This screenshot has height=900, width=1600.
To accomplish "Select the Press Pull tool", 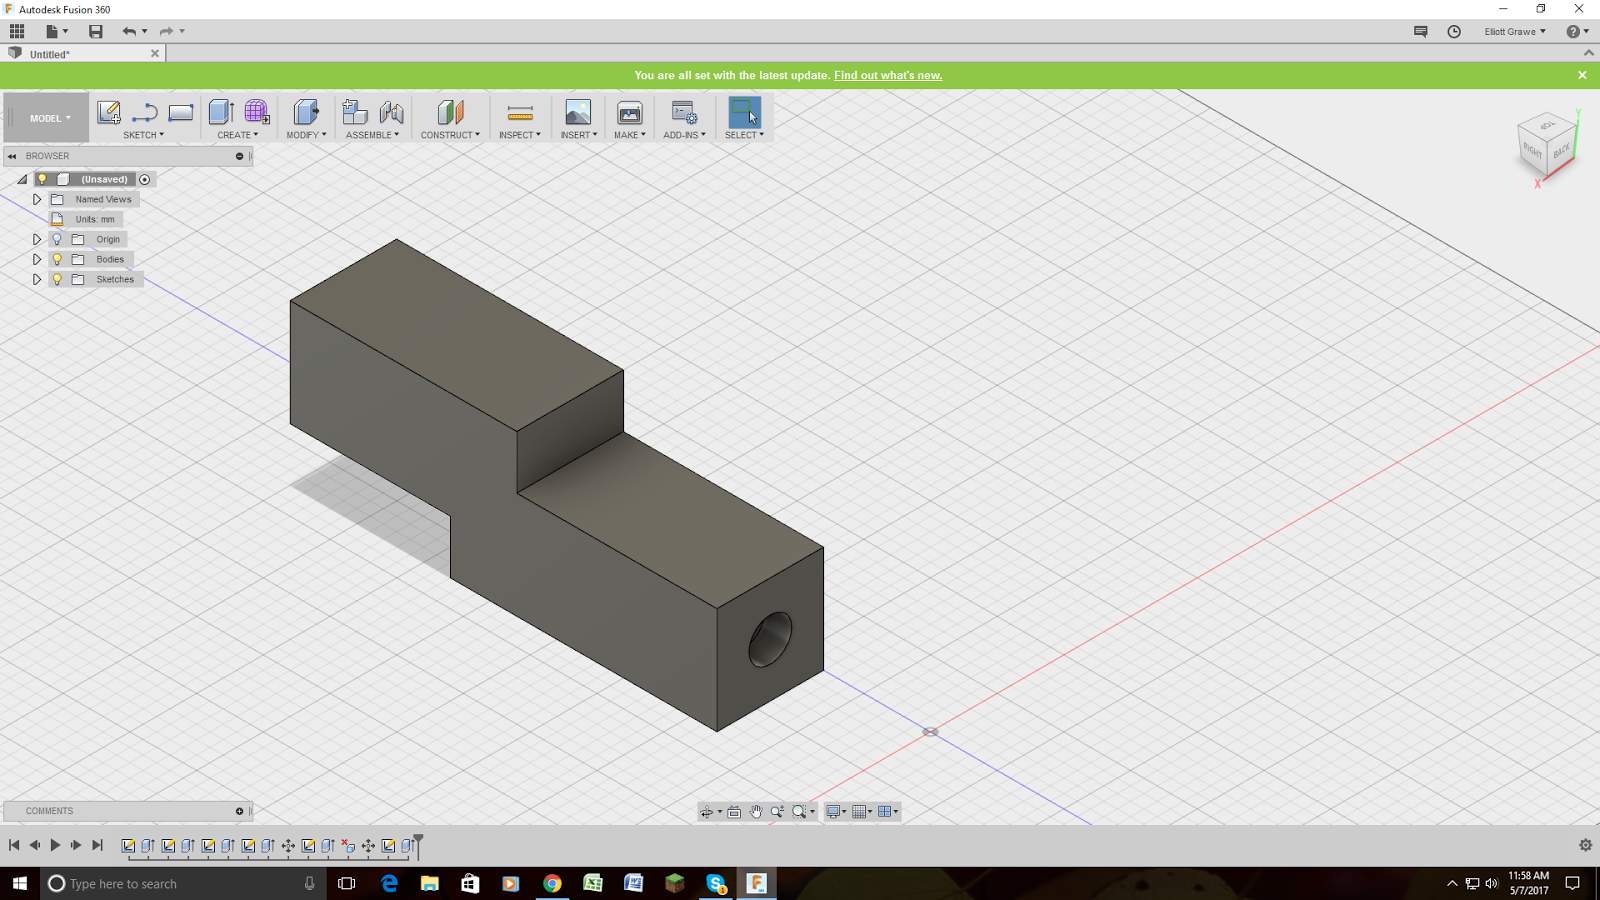I will pos(306,112).
